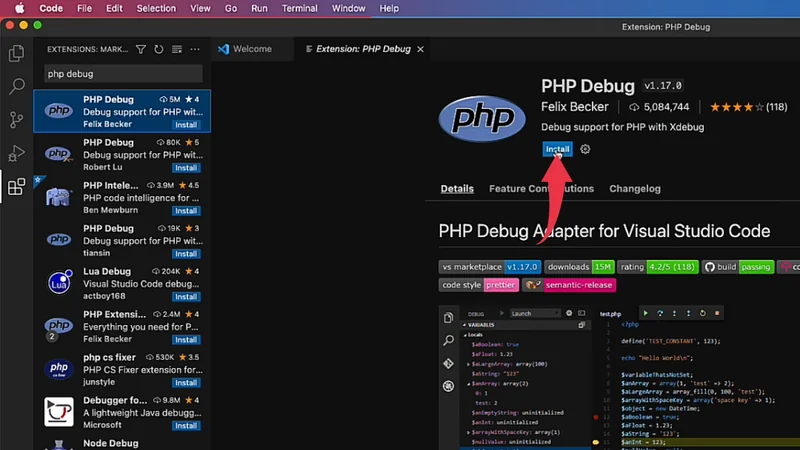
Task: Clear extensions search results icon
Action: pyautogui.click(x=177, y=49)
